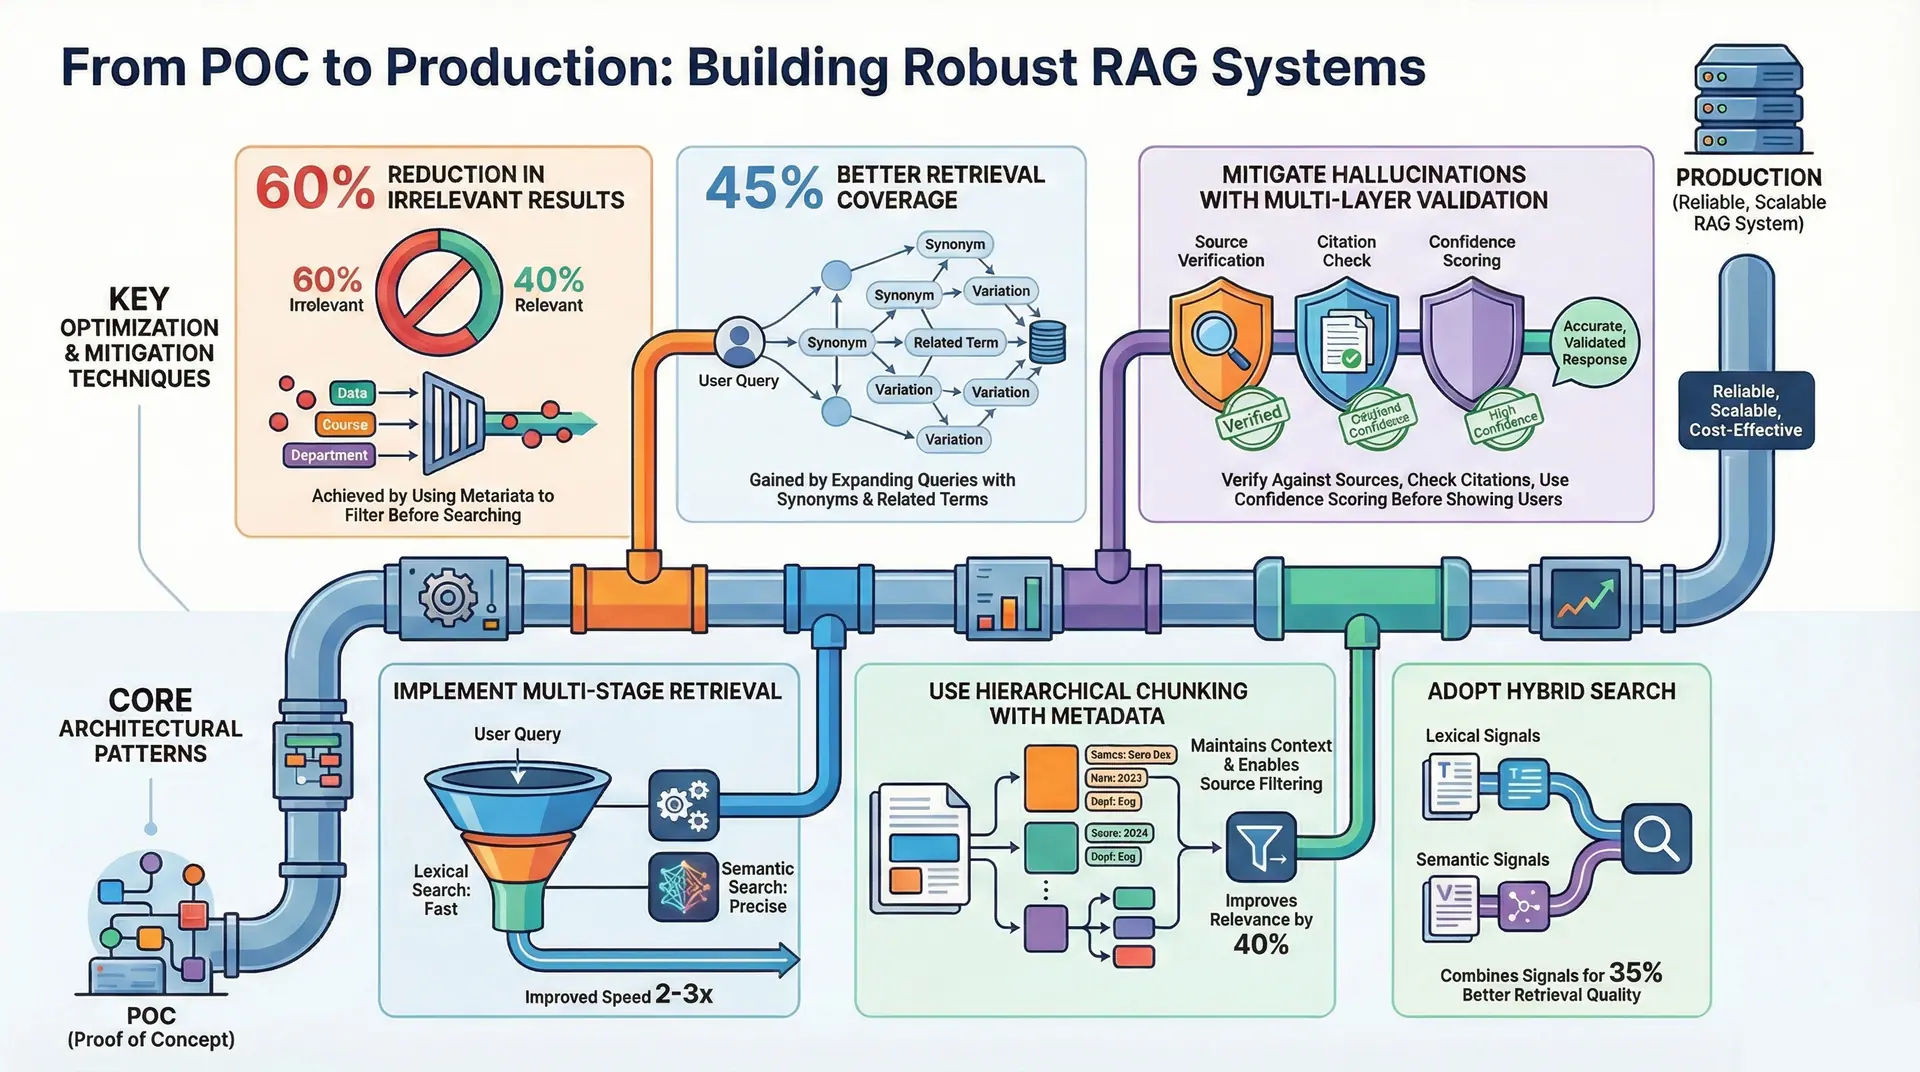
Task: Click the stacked documents icon in chunking
Action: tap(920, 848)
